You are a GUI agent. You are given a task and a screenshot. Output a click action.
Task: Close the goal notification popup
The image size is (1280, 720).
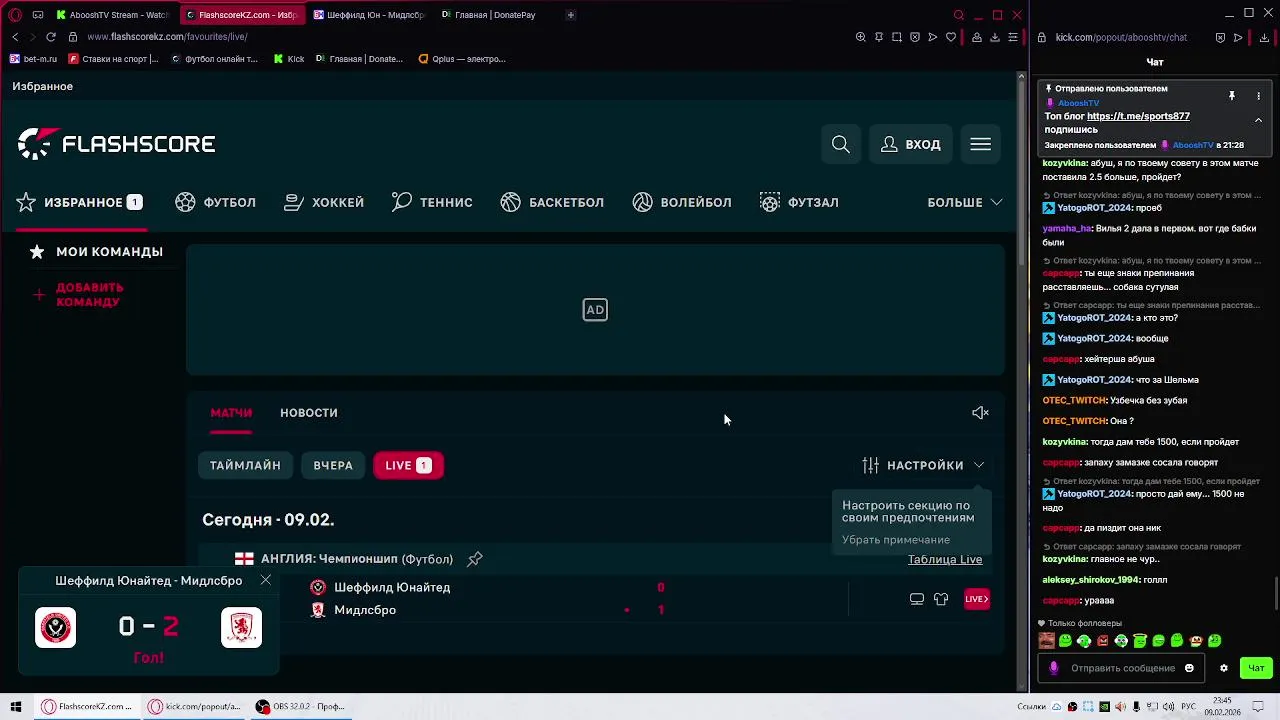point(265,580)
